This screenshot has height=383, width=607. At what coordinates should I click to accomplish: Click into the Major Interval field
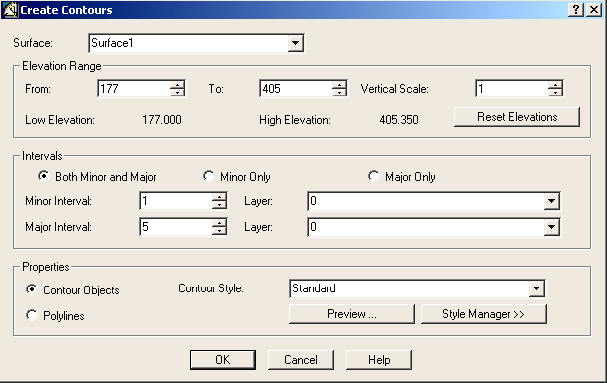tap(176, 227)
